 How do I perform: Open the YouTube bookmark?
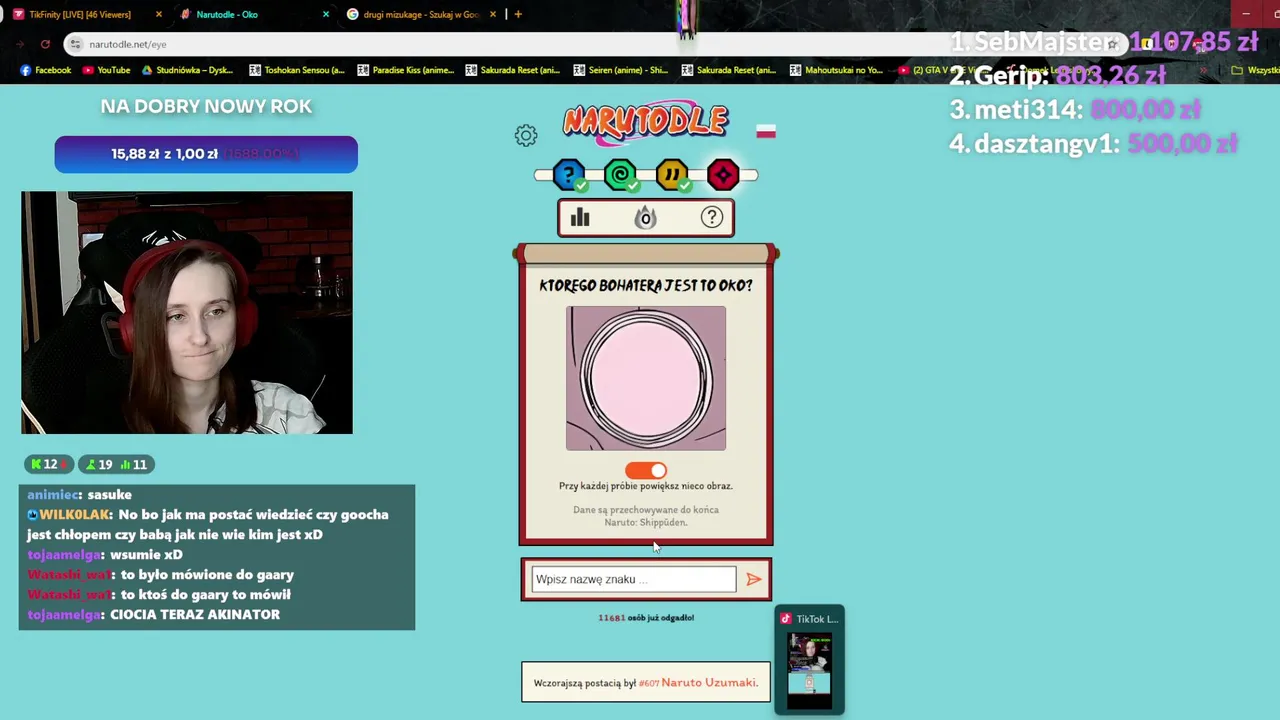click(107, 70)
